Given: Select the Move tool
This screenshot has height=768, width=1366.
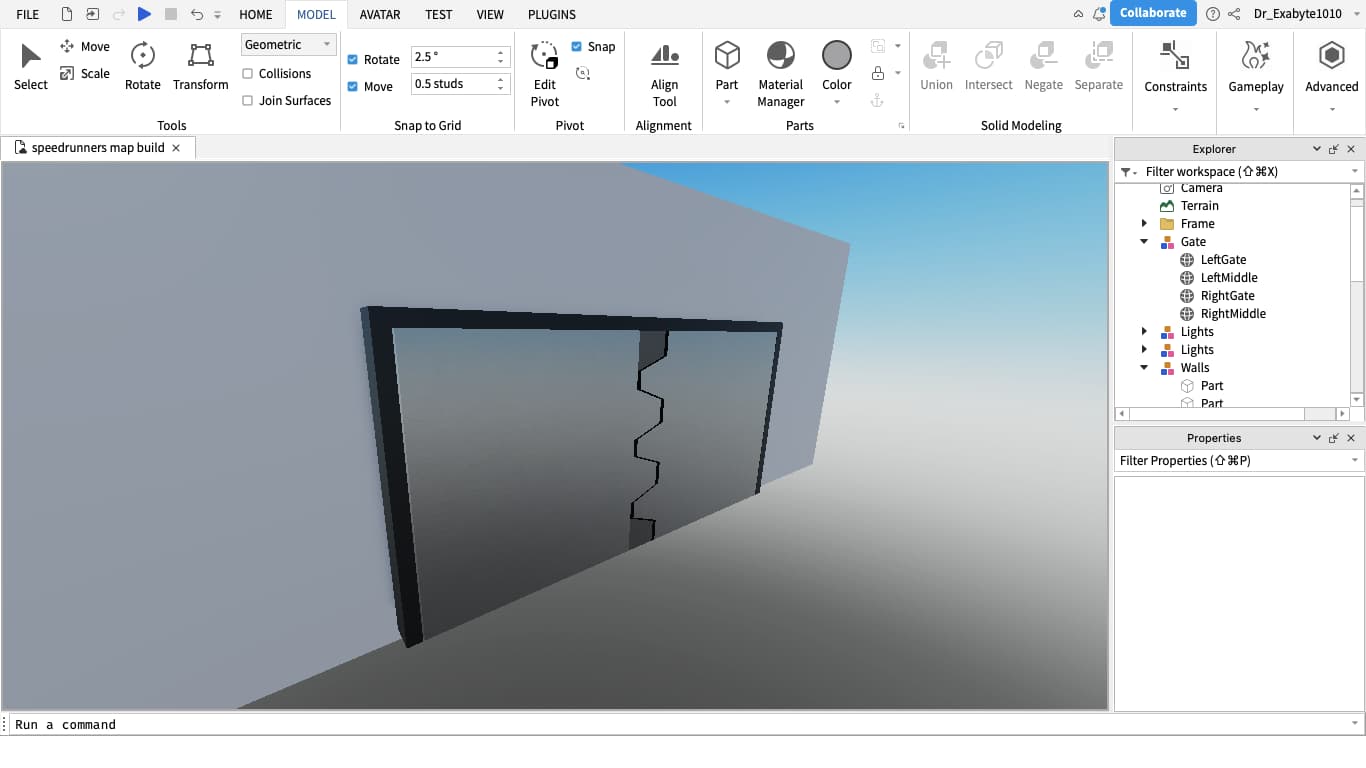Looking at the screenshot, I should click(x=85, y=46).
